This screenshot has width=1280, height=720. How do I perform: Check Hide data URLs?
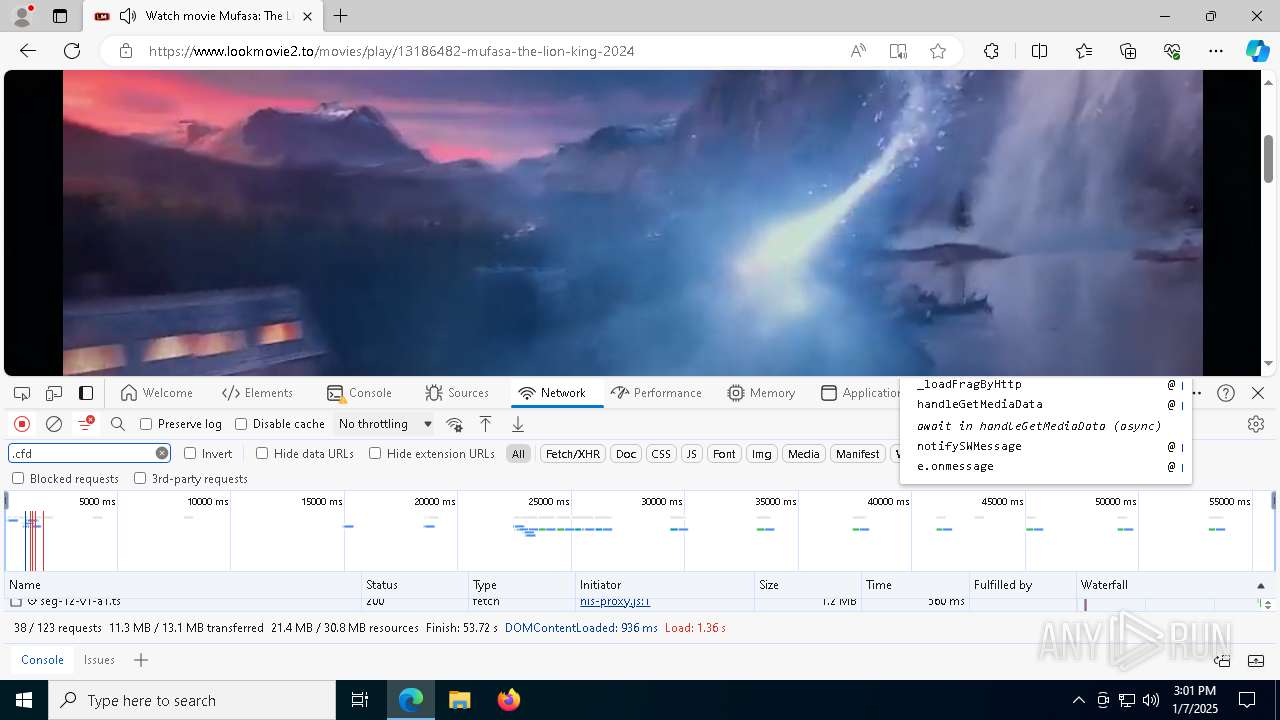click(x=262, y=453)
